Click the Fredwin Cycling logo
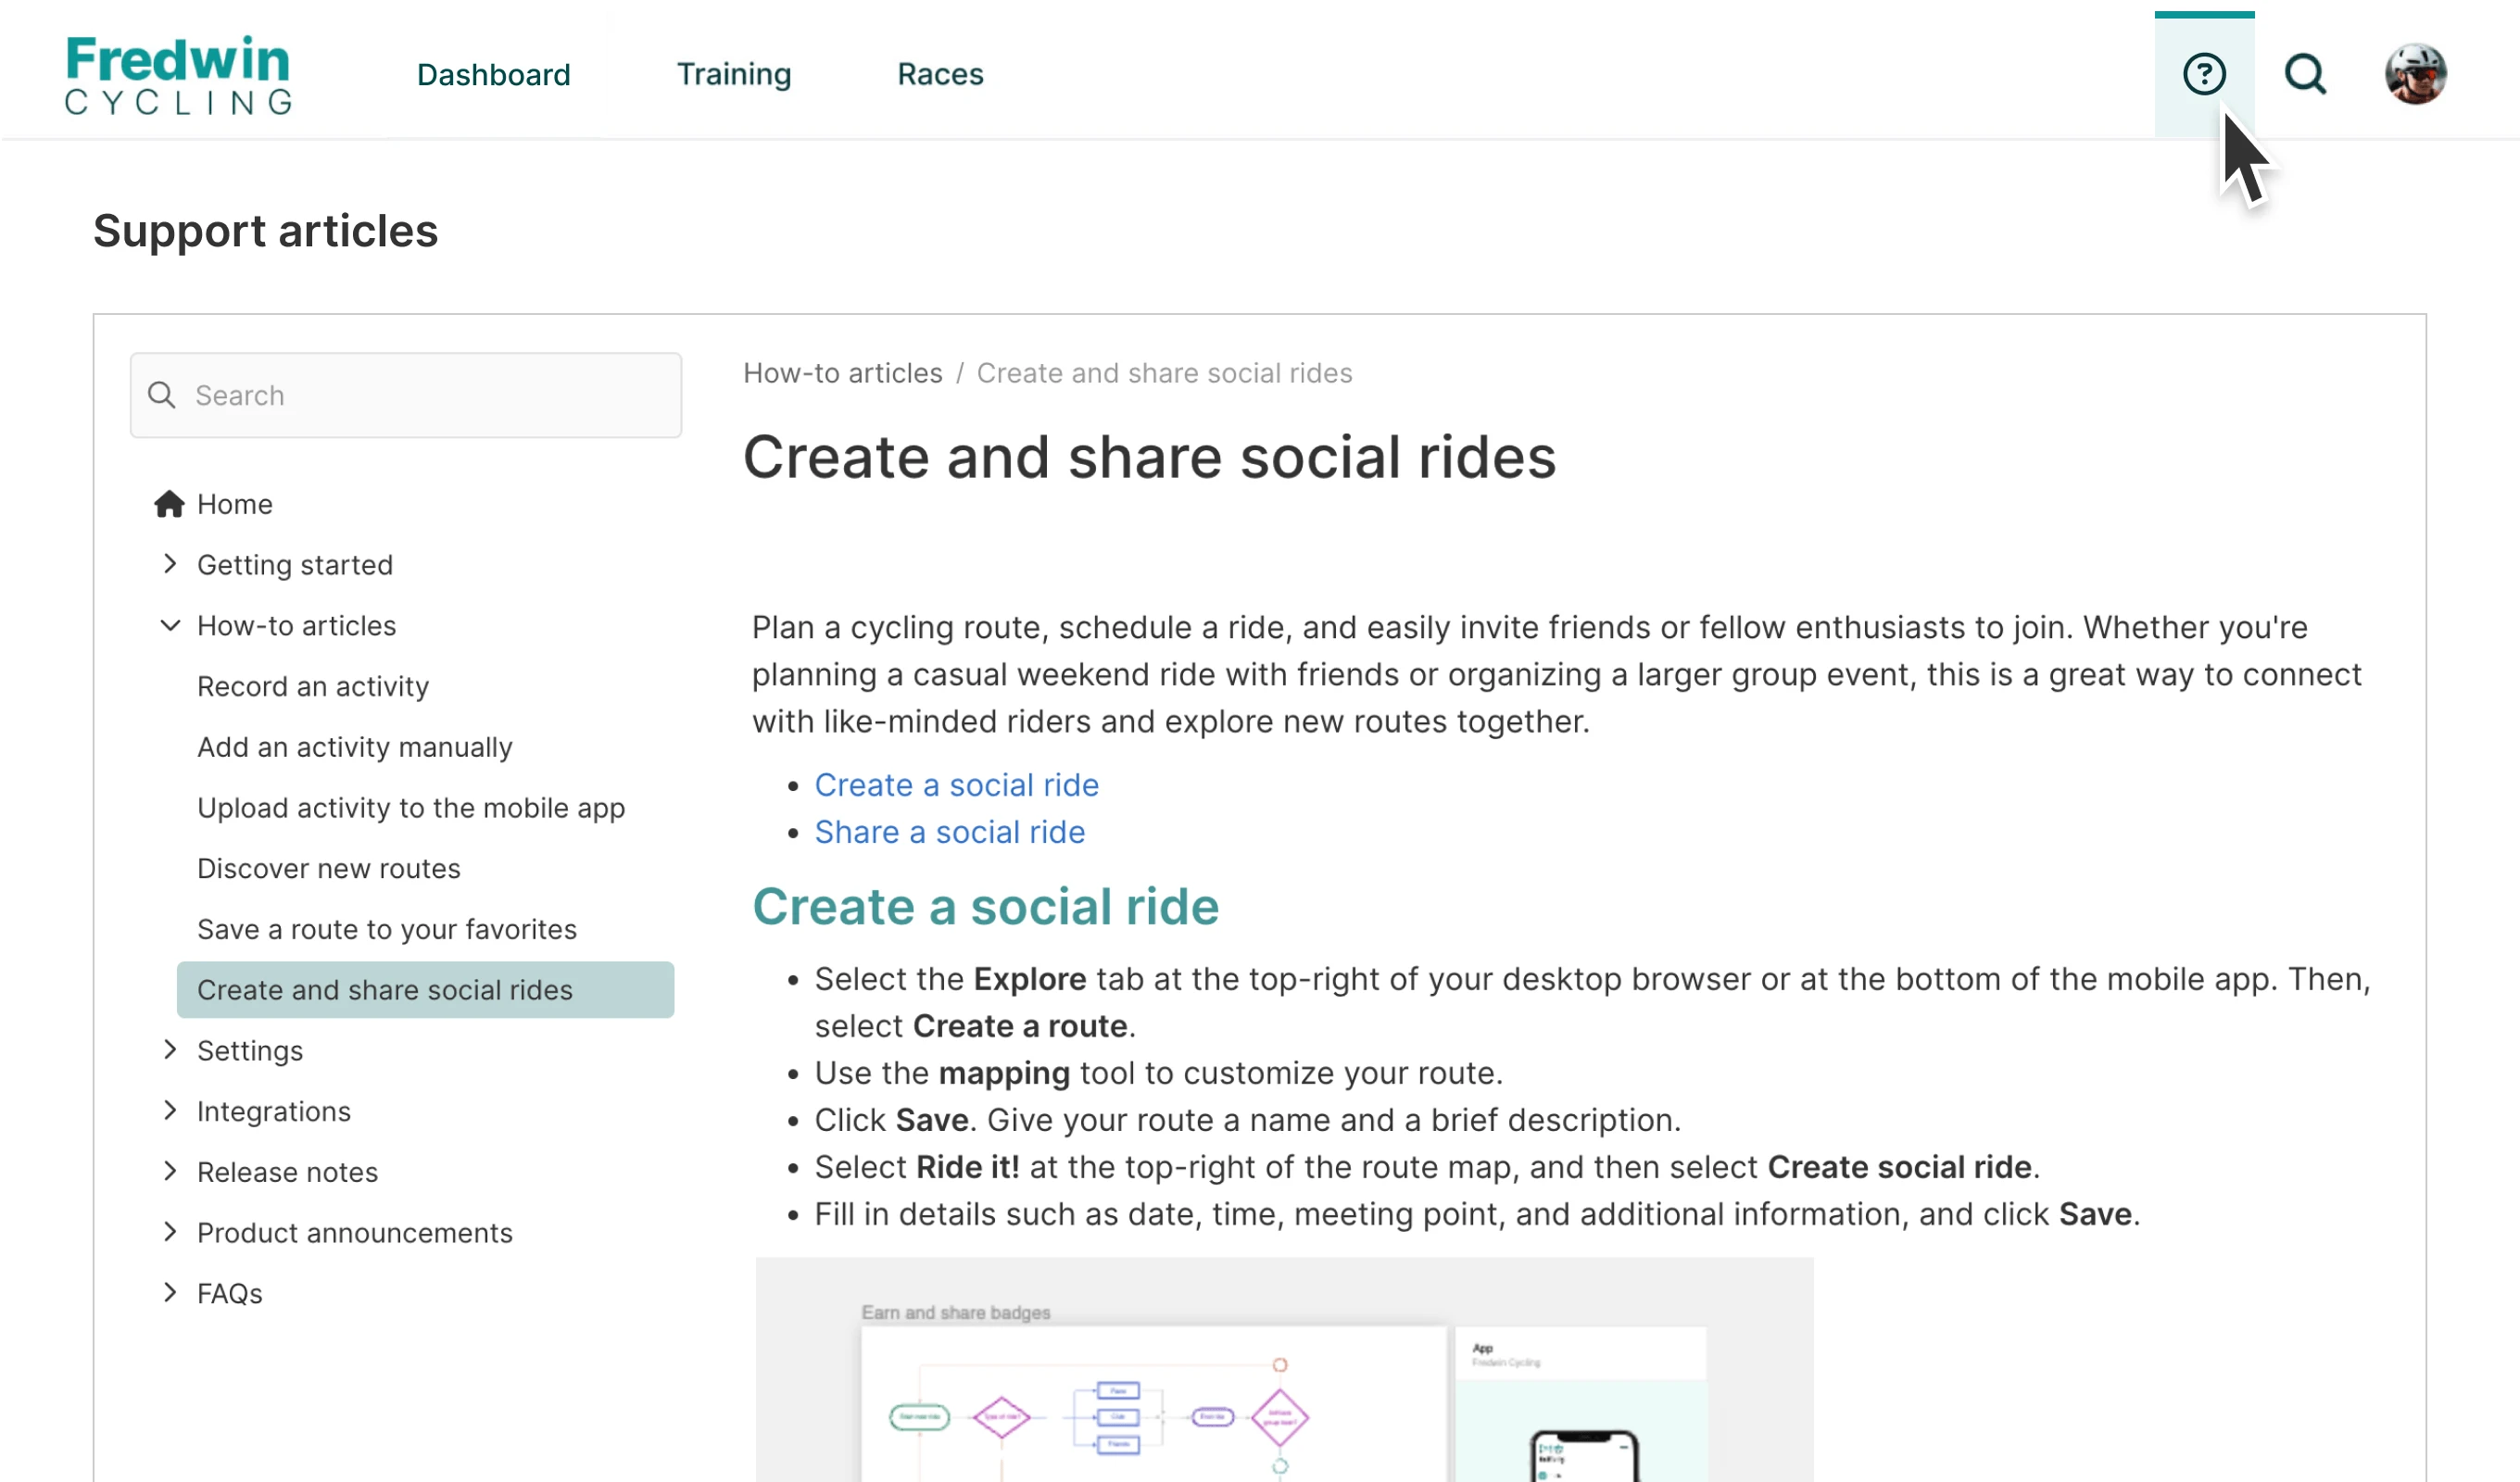Viewport: 2520px width, 1482px height. pos(179,75)
